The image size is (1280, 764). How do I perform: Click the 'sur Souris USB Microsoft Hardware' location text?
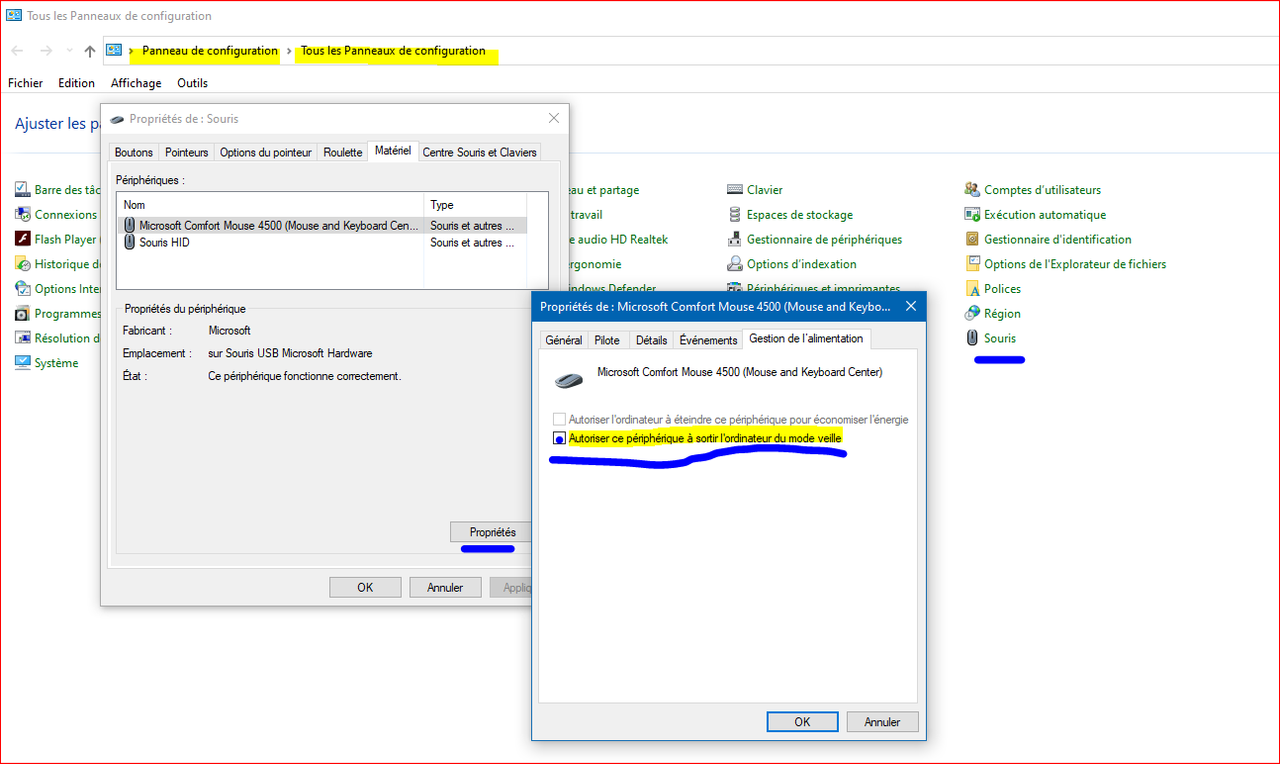pyautogui.click(x=290, y=354)
